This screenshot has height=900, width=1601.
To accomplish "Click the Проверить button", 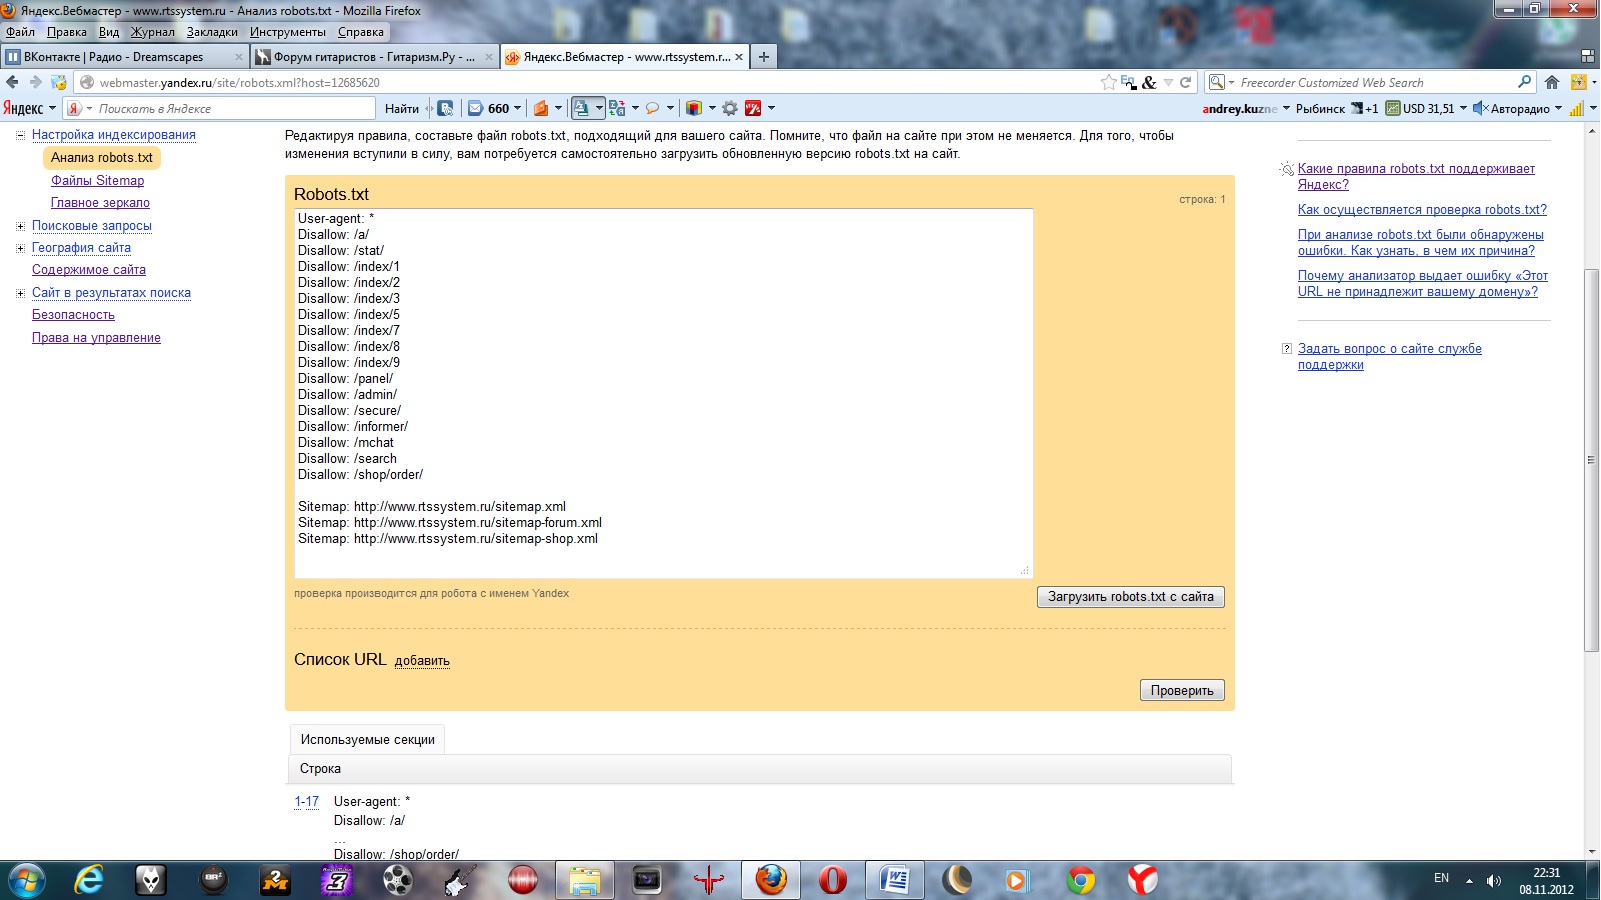I will point(1182,691).
